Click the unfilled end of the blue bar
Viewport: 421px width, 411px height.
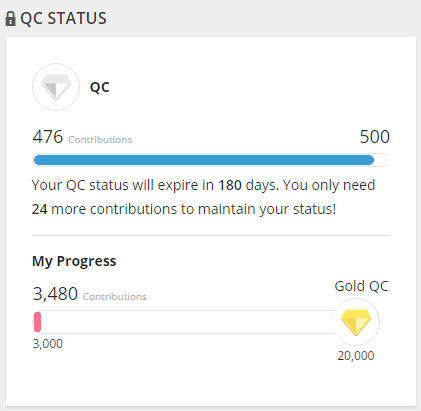point(382,160)
